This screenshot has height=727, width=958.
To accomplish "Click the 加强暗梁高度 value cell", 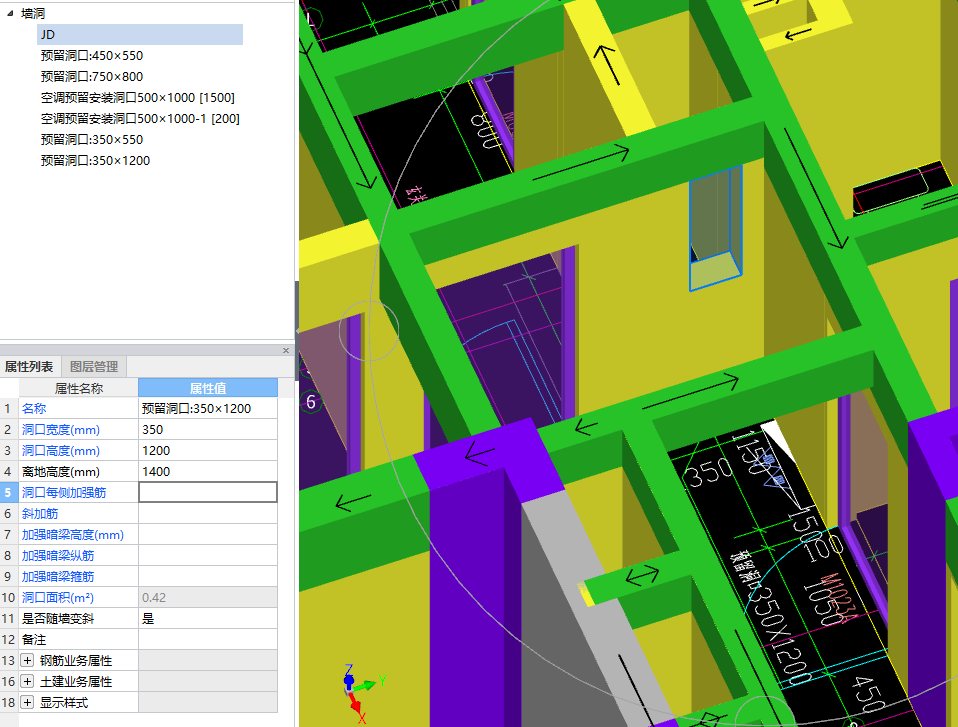I will 208,535.
